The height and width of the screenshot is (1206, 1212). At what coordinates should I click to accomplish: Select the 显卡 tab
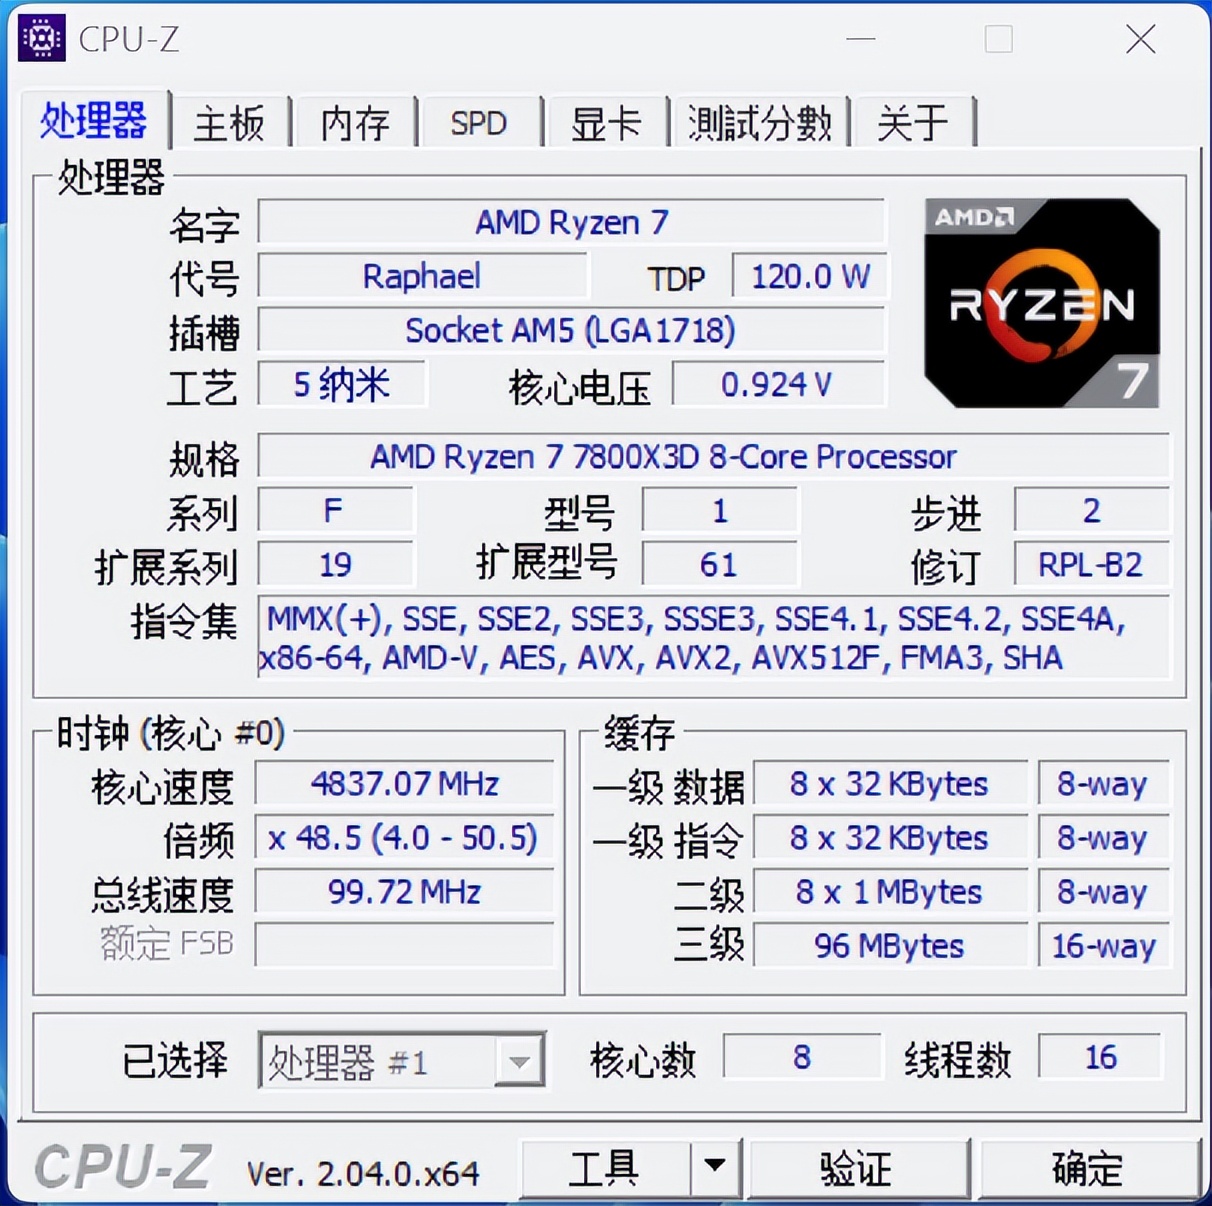[606, 122]
